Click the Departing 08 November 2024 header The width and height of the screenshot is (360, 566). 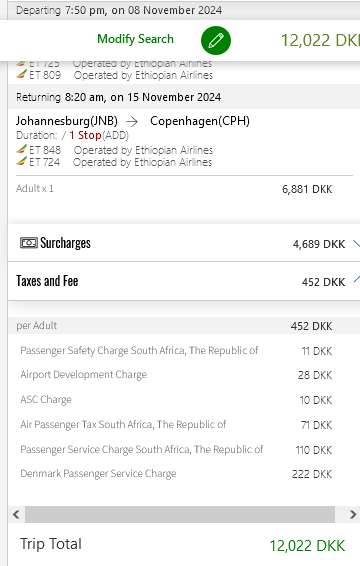click(x=119, y=10)
